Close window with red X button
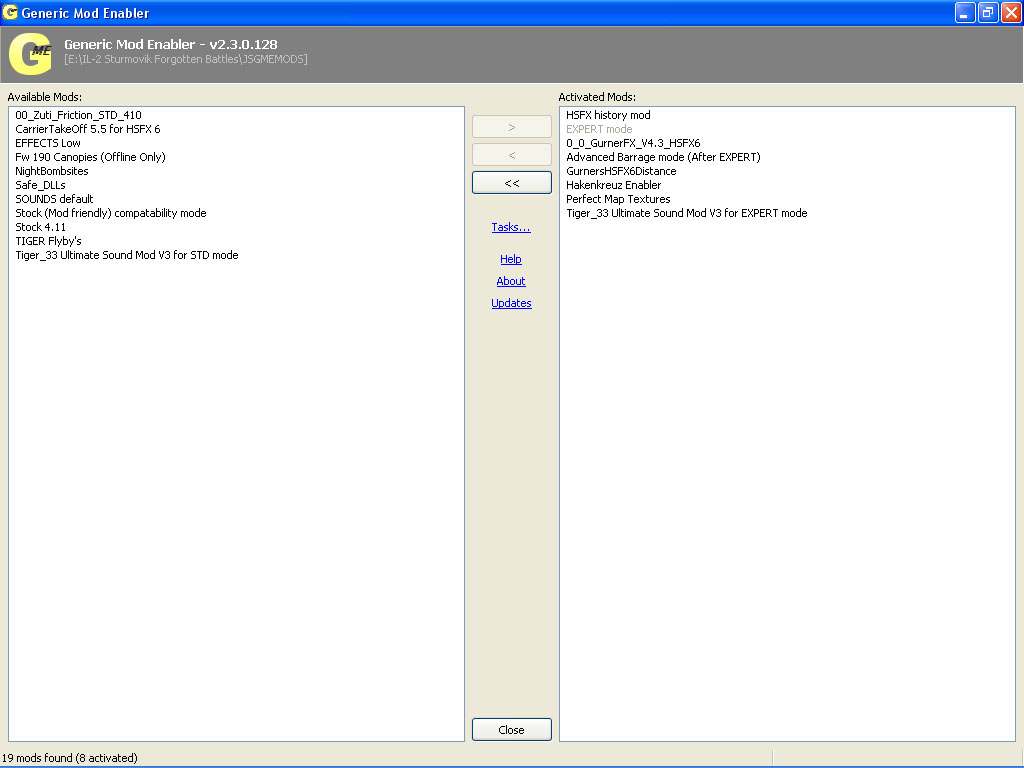Screen dimensions: 1024x768 [1010, 12]
